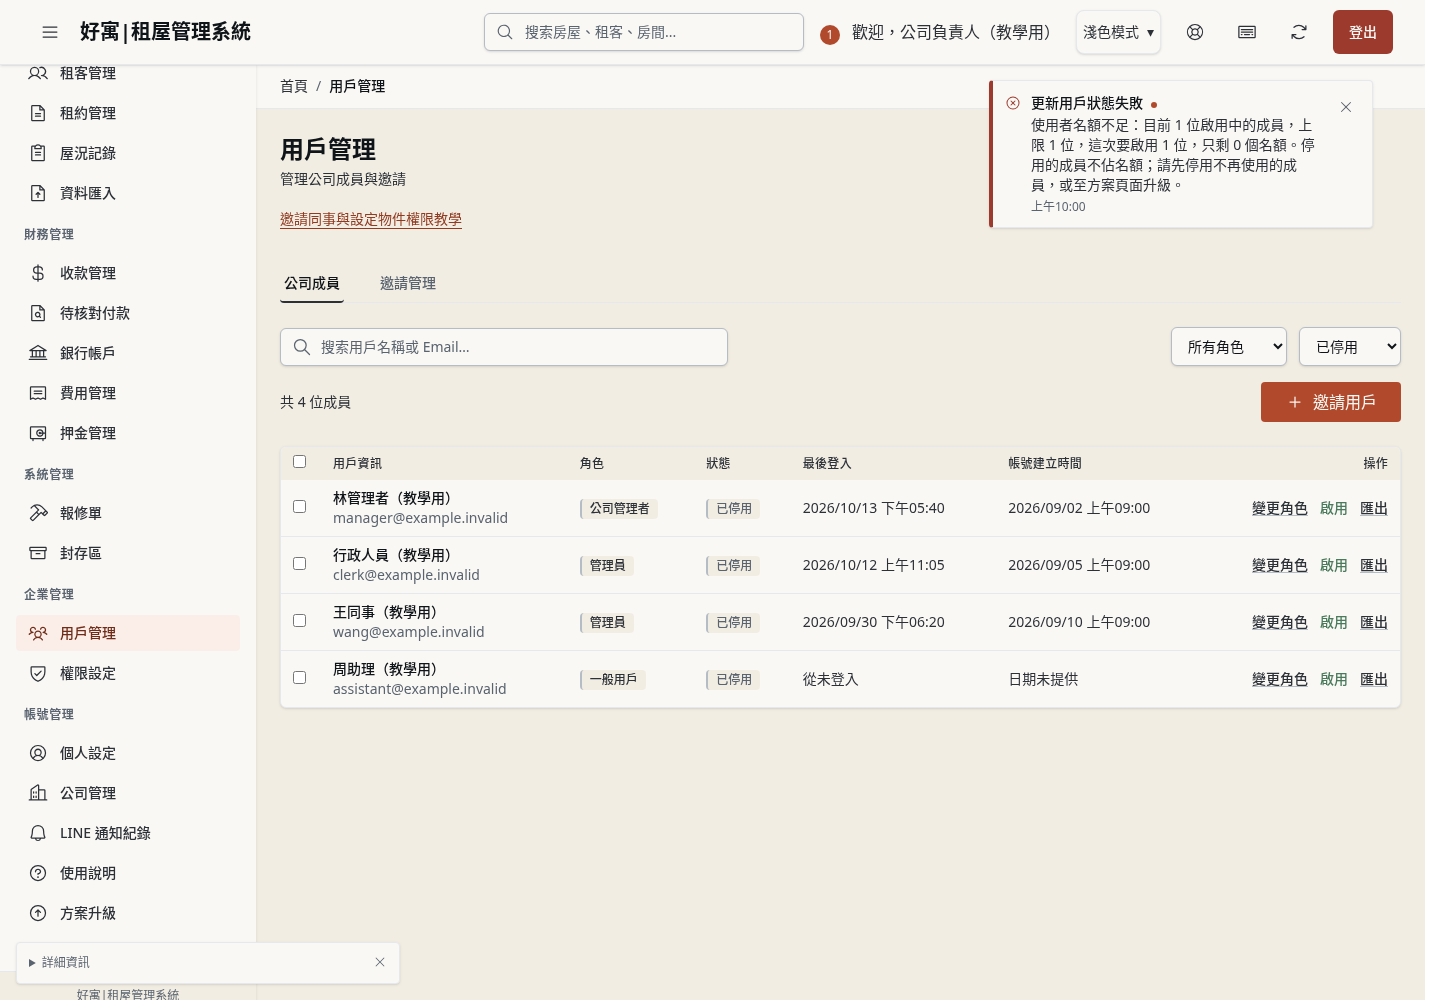This screenshot has height=1000, width=1440.
Task: Open the 淺色模式 theme dropdown
Action: pyautogui.click(x=1118, y=32)
